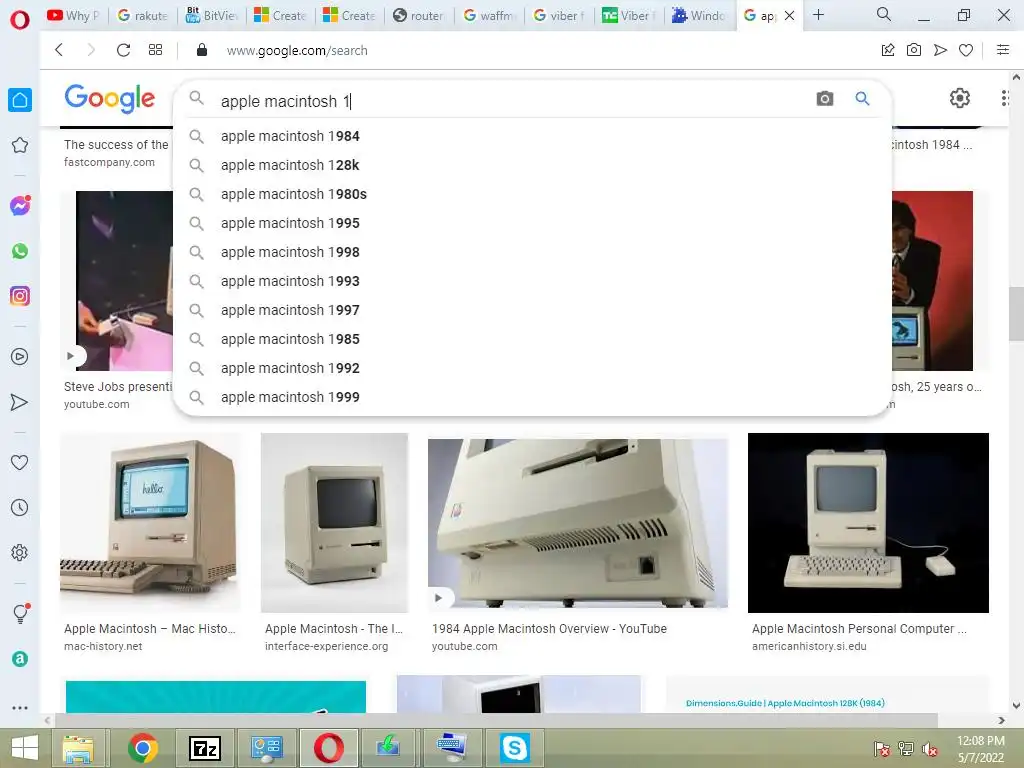The width and height of the screenshot is (1024, 768).
Task: Take a snapshot with camera toolbar icon
Action: pyautogui.click(x=914, y=50)
